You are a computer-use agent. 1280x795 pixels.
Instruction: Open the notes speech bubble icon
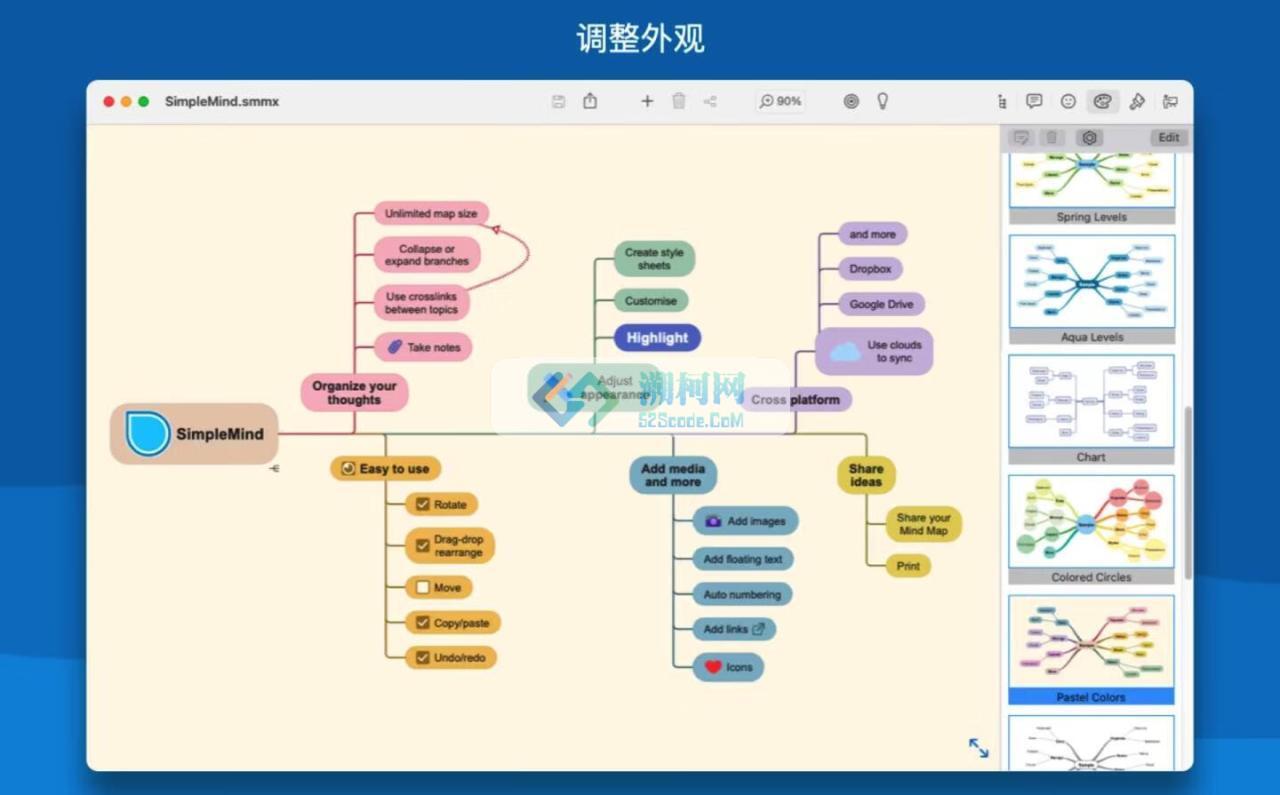1034,101
